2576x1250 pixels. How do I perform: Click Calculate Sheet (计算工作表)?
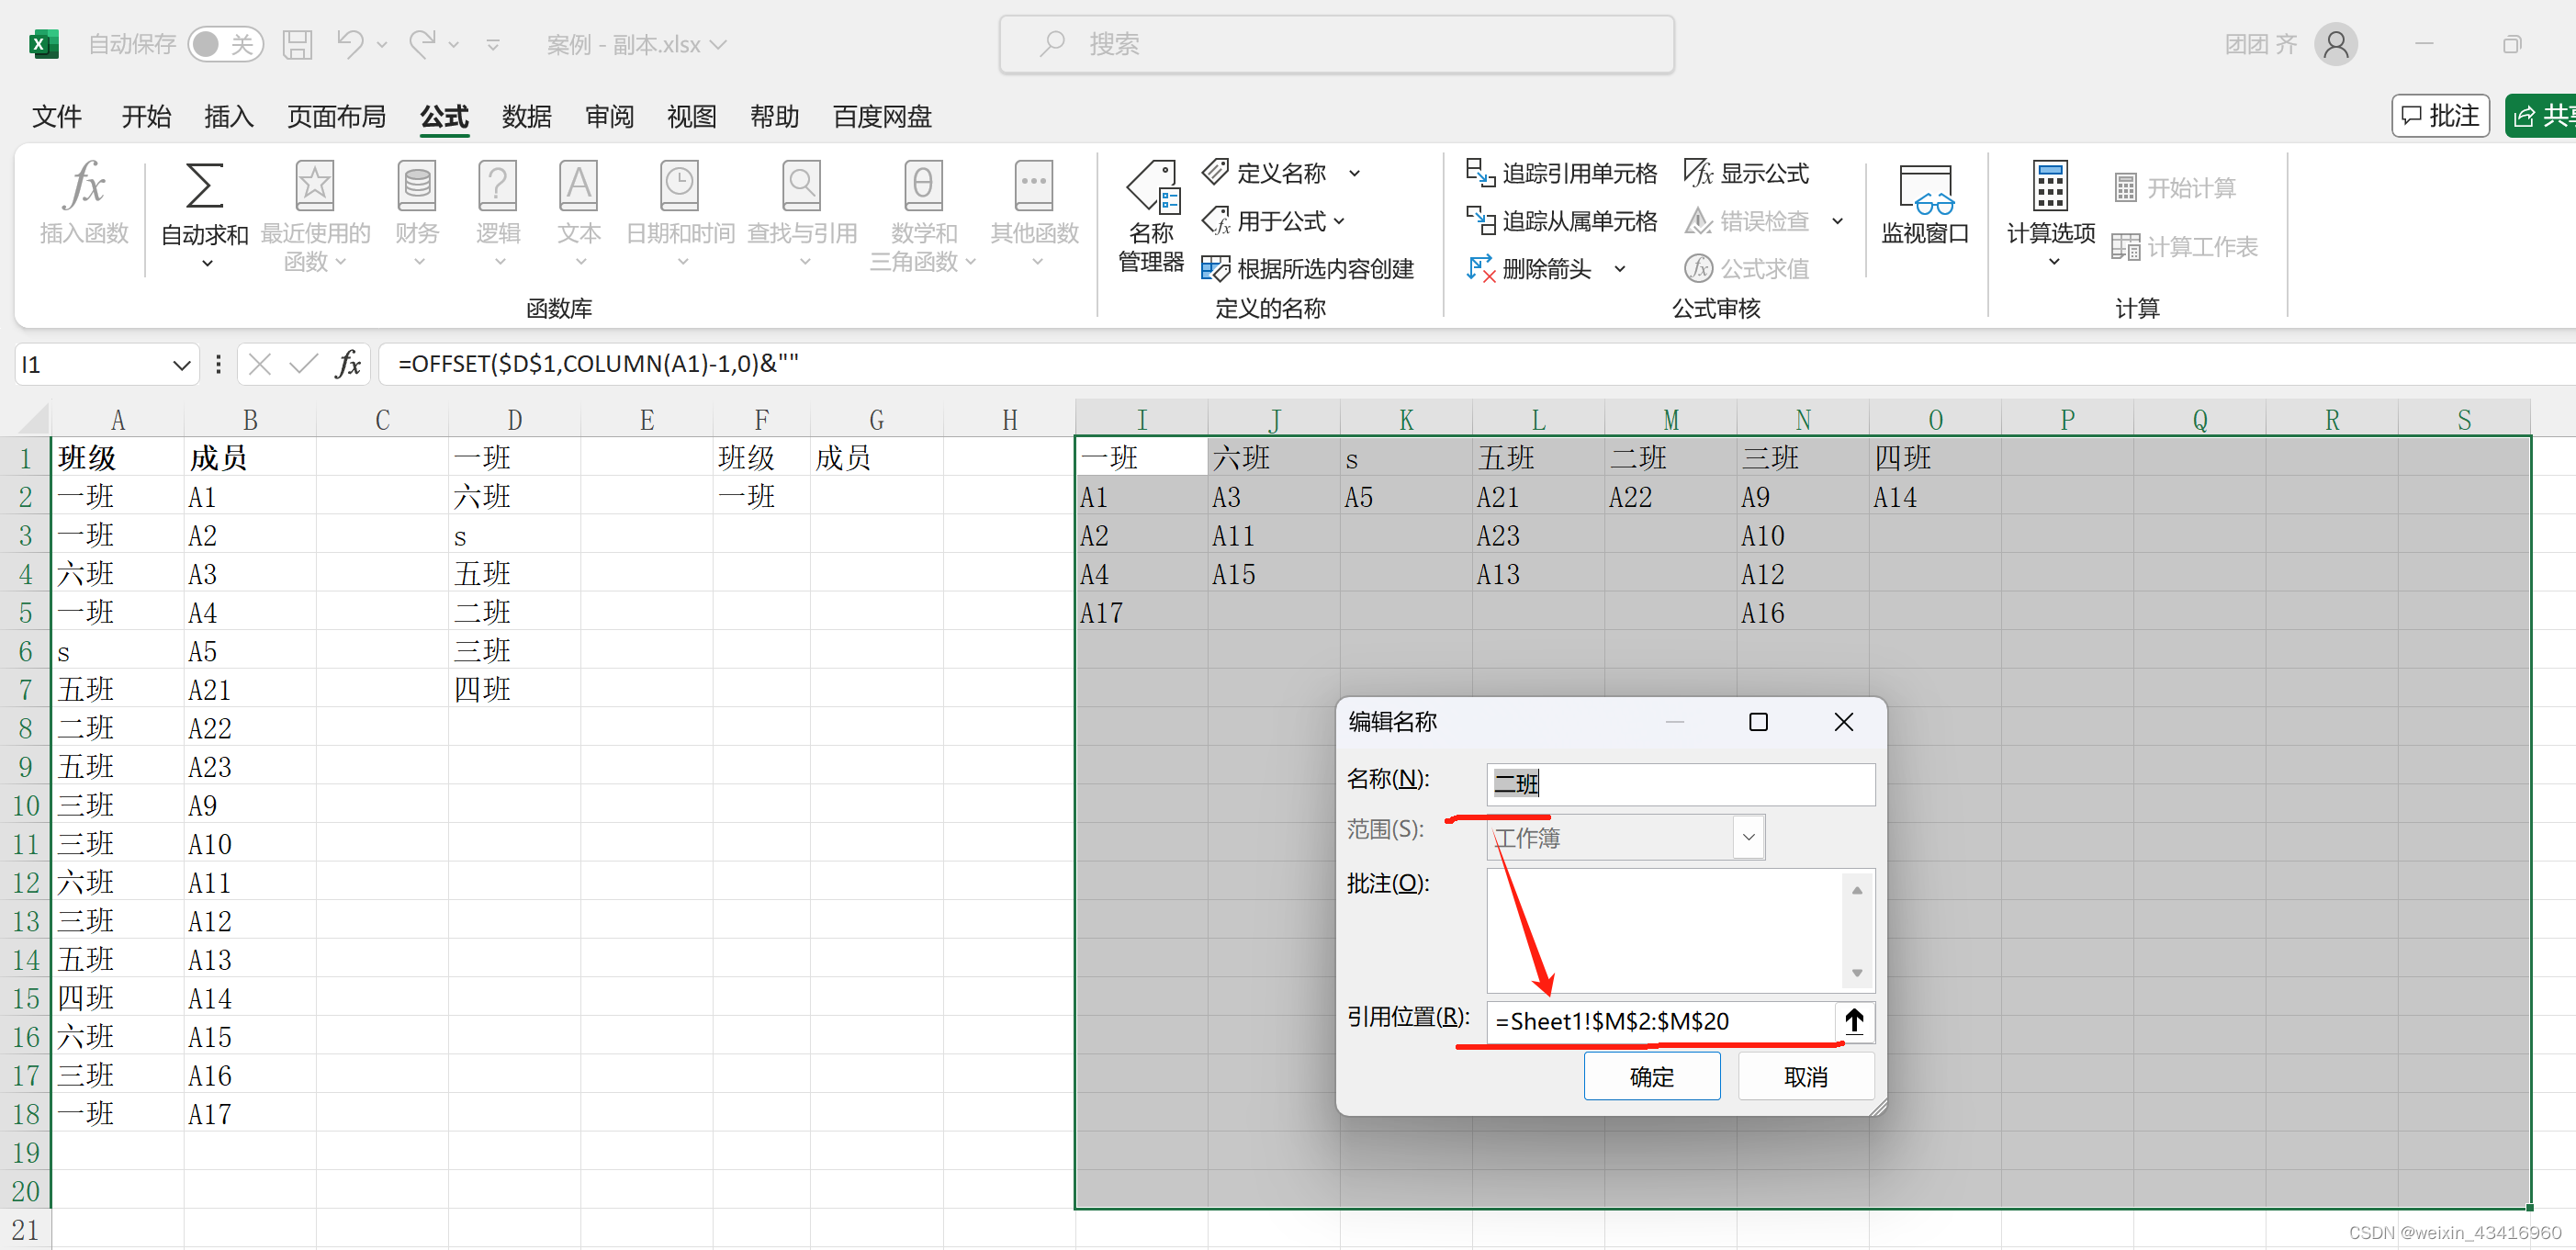point(2185,247)
